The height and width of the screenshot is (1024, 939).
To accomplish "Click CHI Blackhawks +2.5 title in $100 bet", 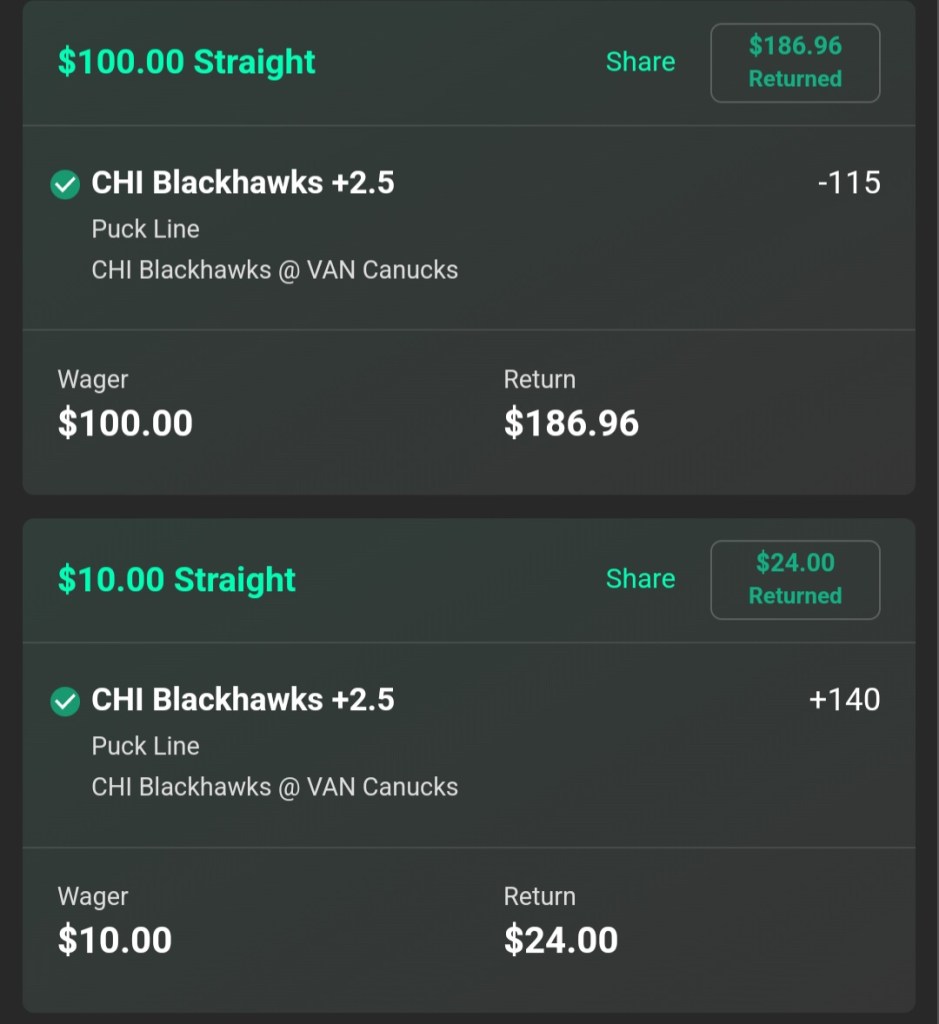I will click(x=243, y=183).
